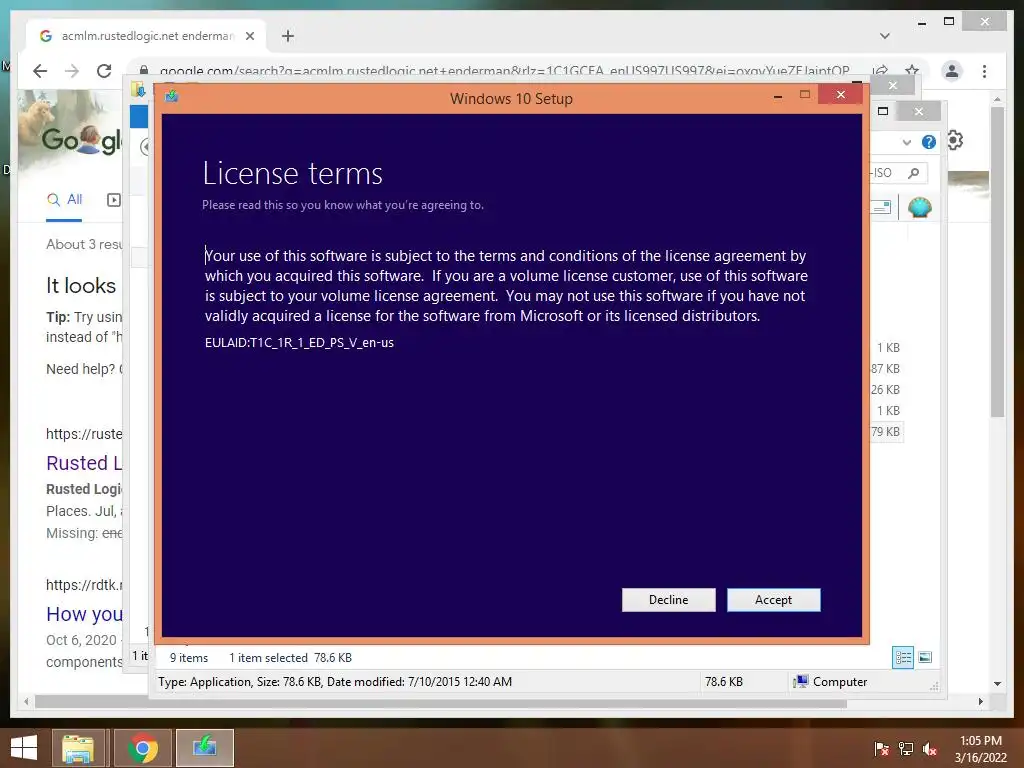Open File Explorer help icon
This screenshot has height=768, width=1024.
tap(929, 142)
